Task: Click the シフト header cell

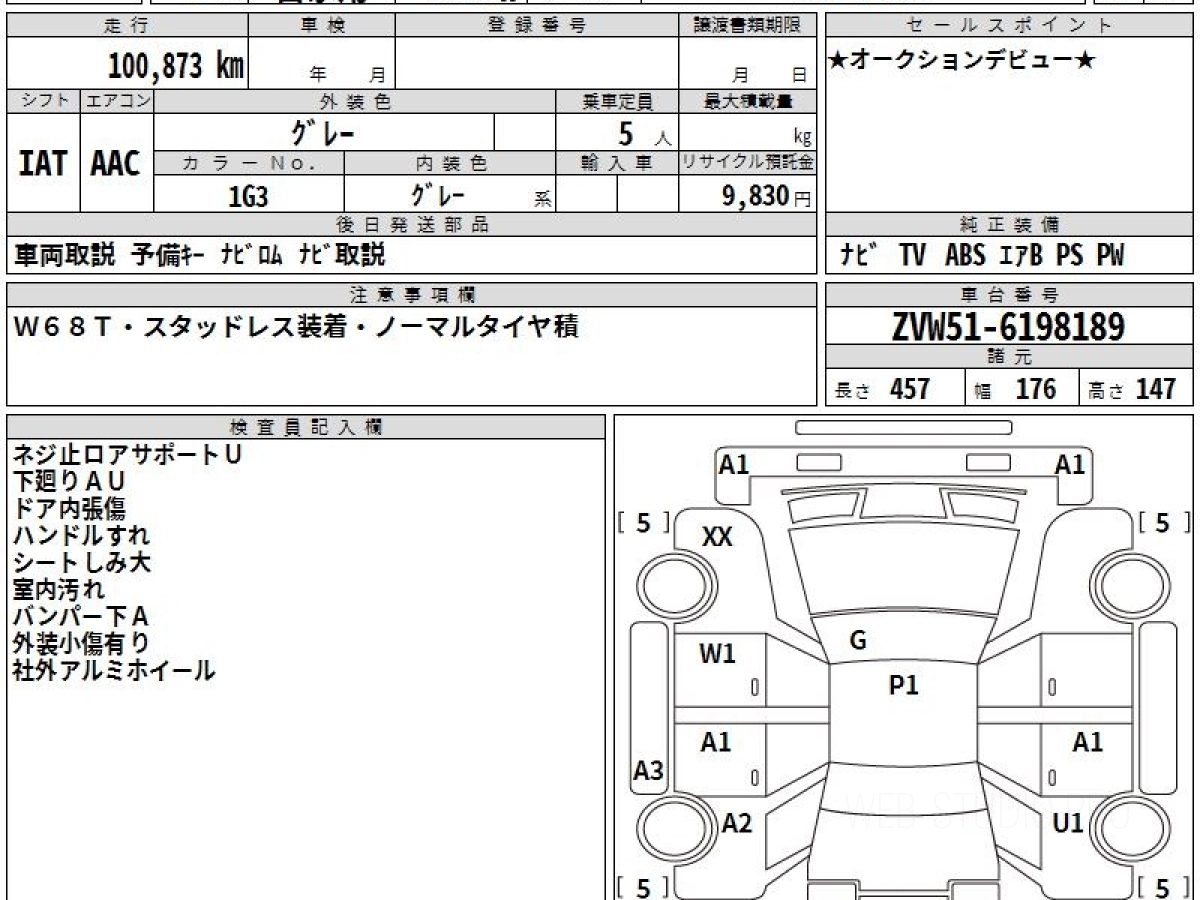Action: pyautogui.click(x=43, y=101)
